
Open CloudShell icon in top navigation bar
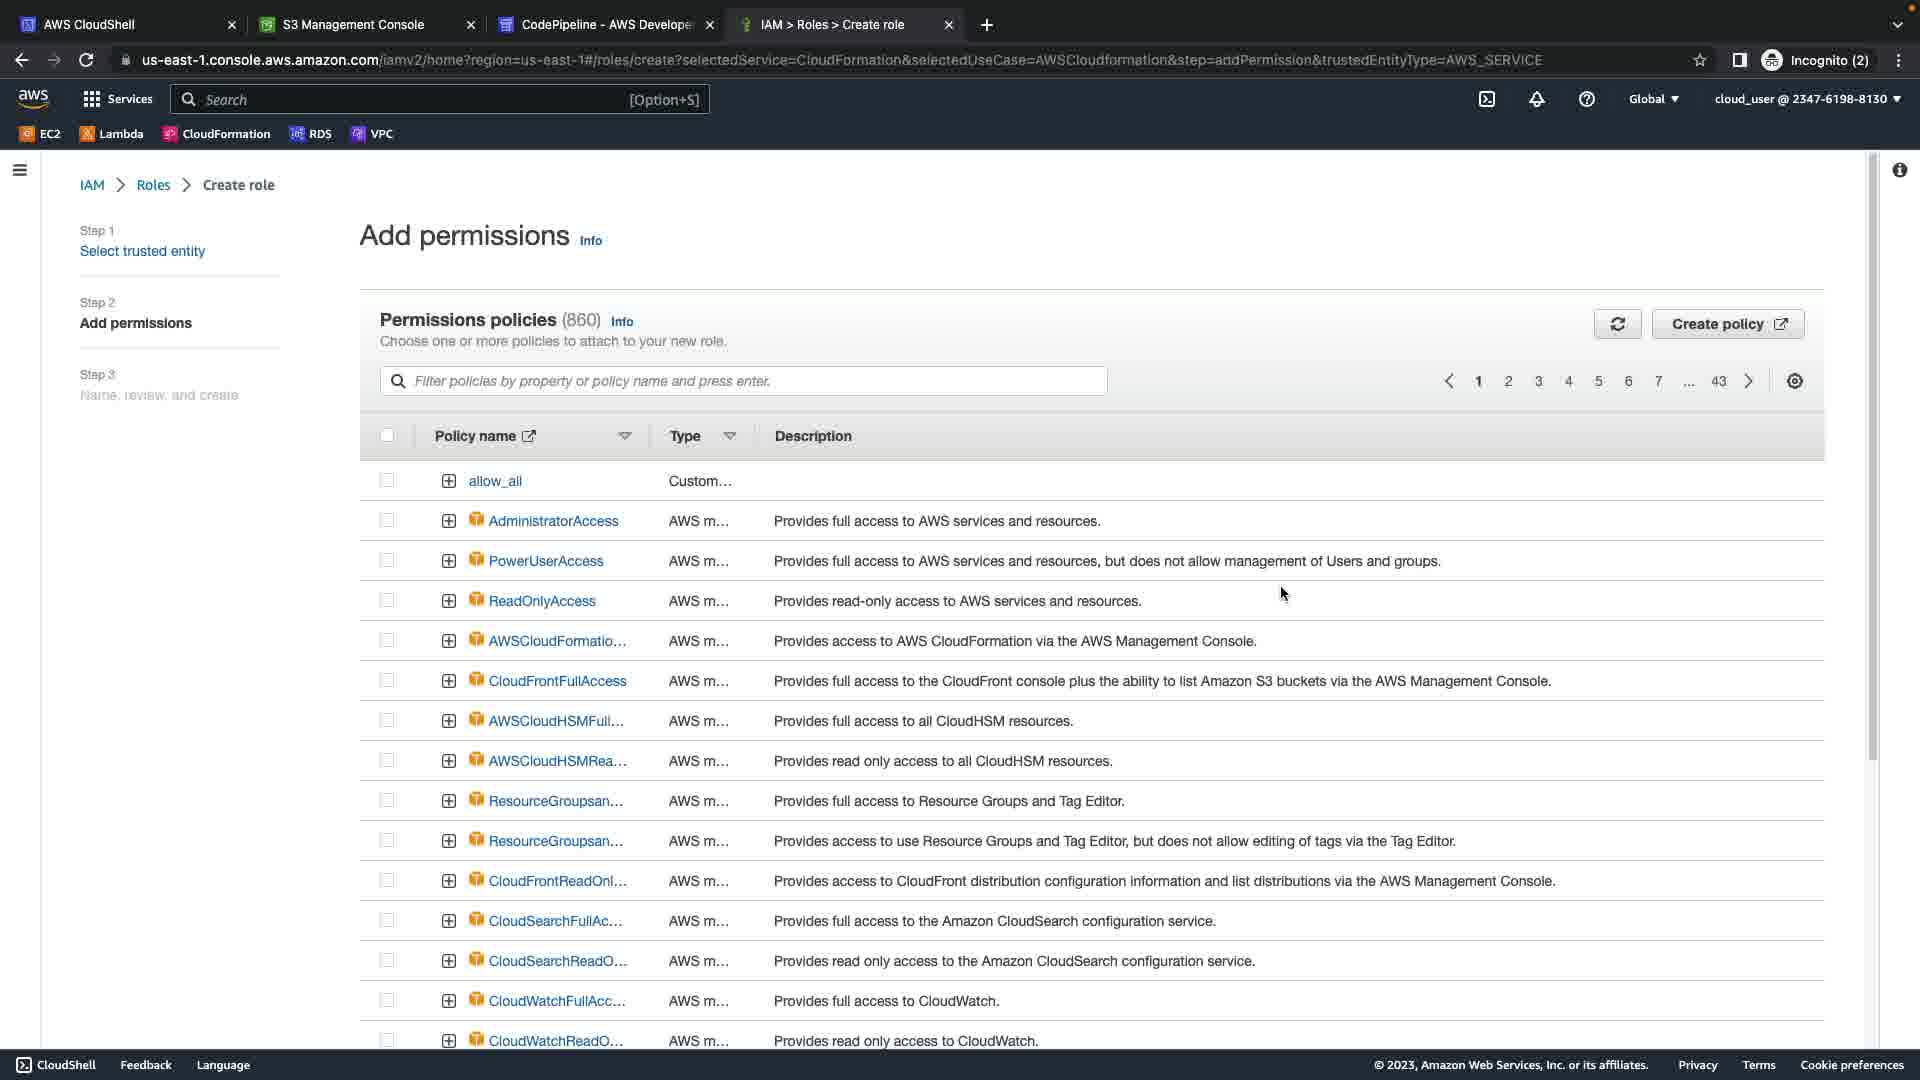pyautogui.click(x=1487, y=99)
